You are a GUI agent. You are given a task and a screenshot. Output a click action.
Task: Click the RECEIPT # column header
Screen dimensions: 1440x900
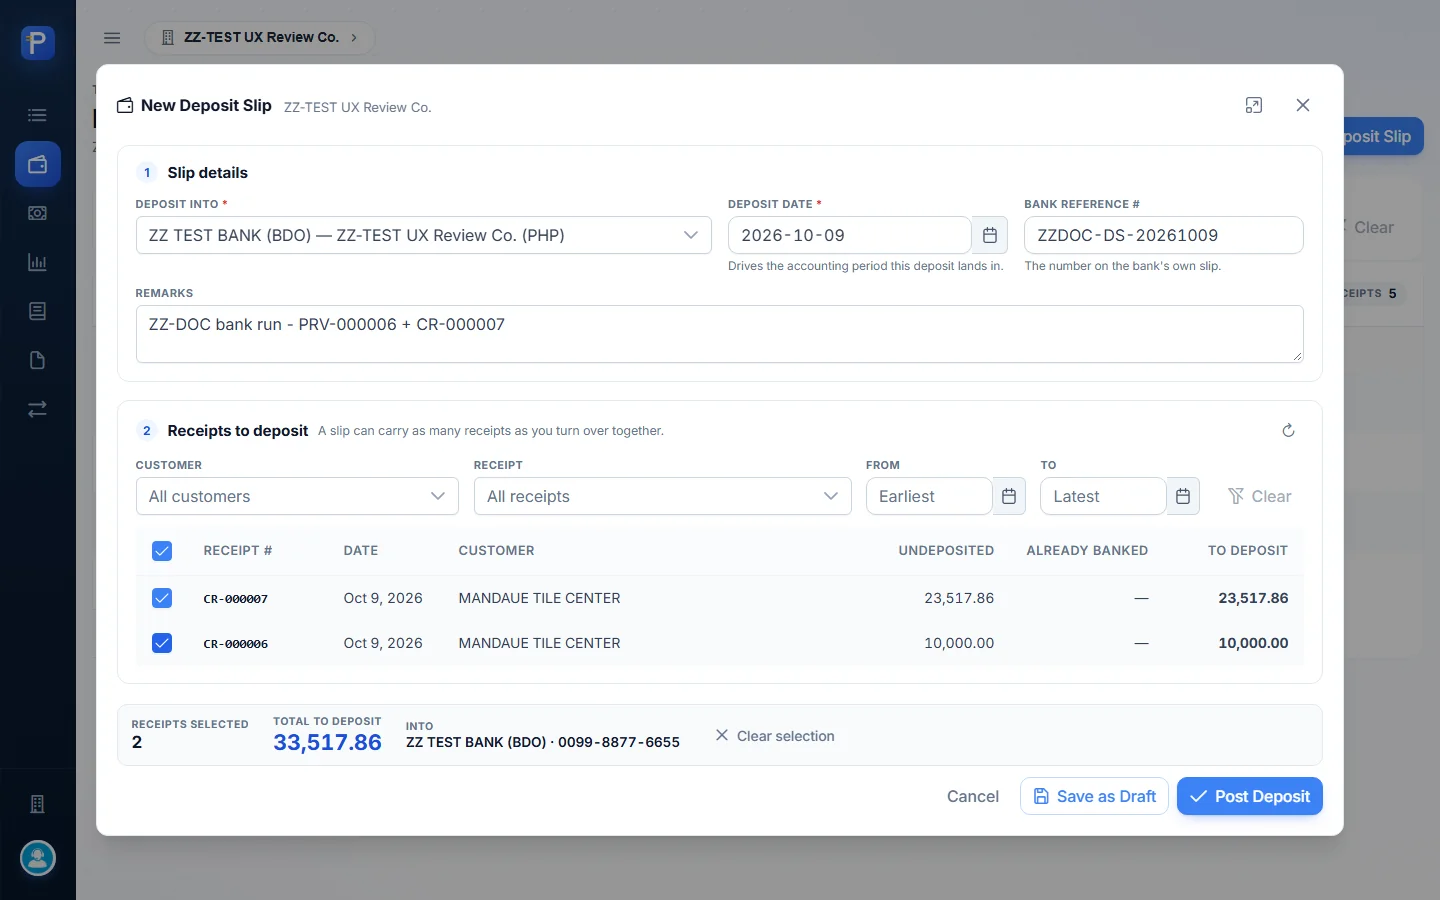click(238, 551)
